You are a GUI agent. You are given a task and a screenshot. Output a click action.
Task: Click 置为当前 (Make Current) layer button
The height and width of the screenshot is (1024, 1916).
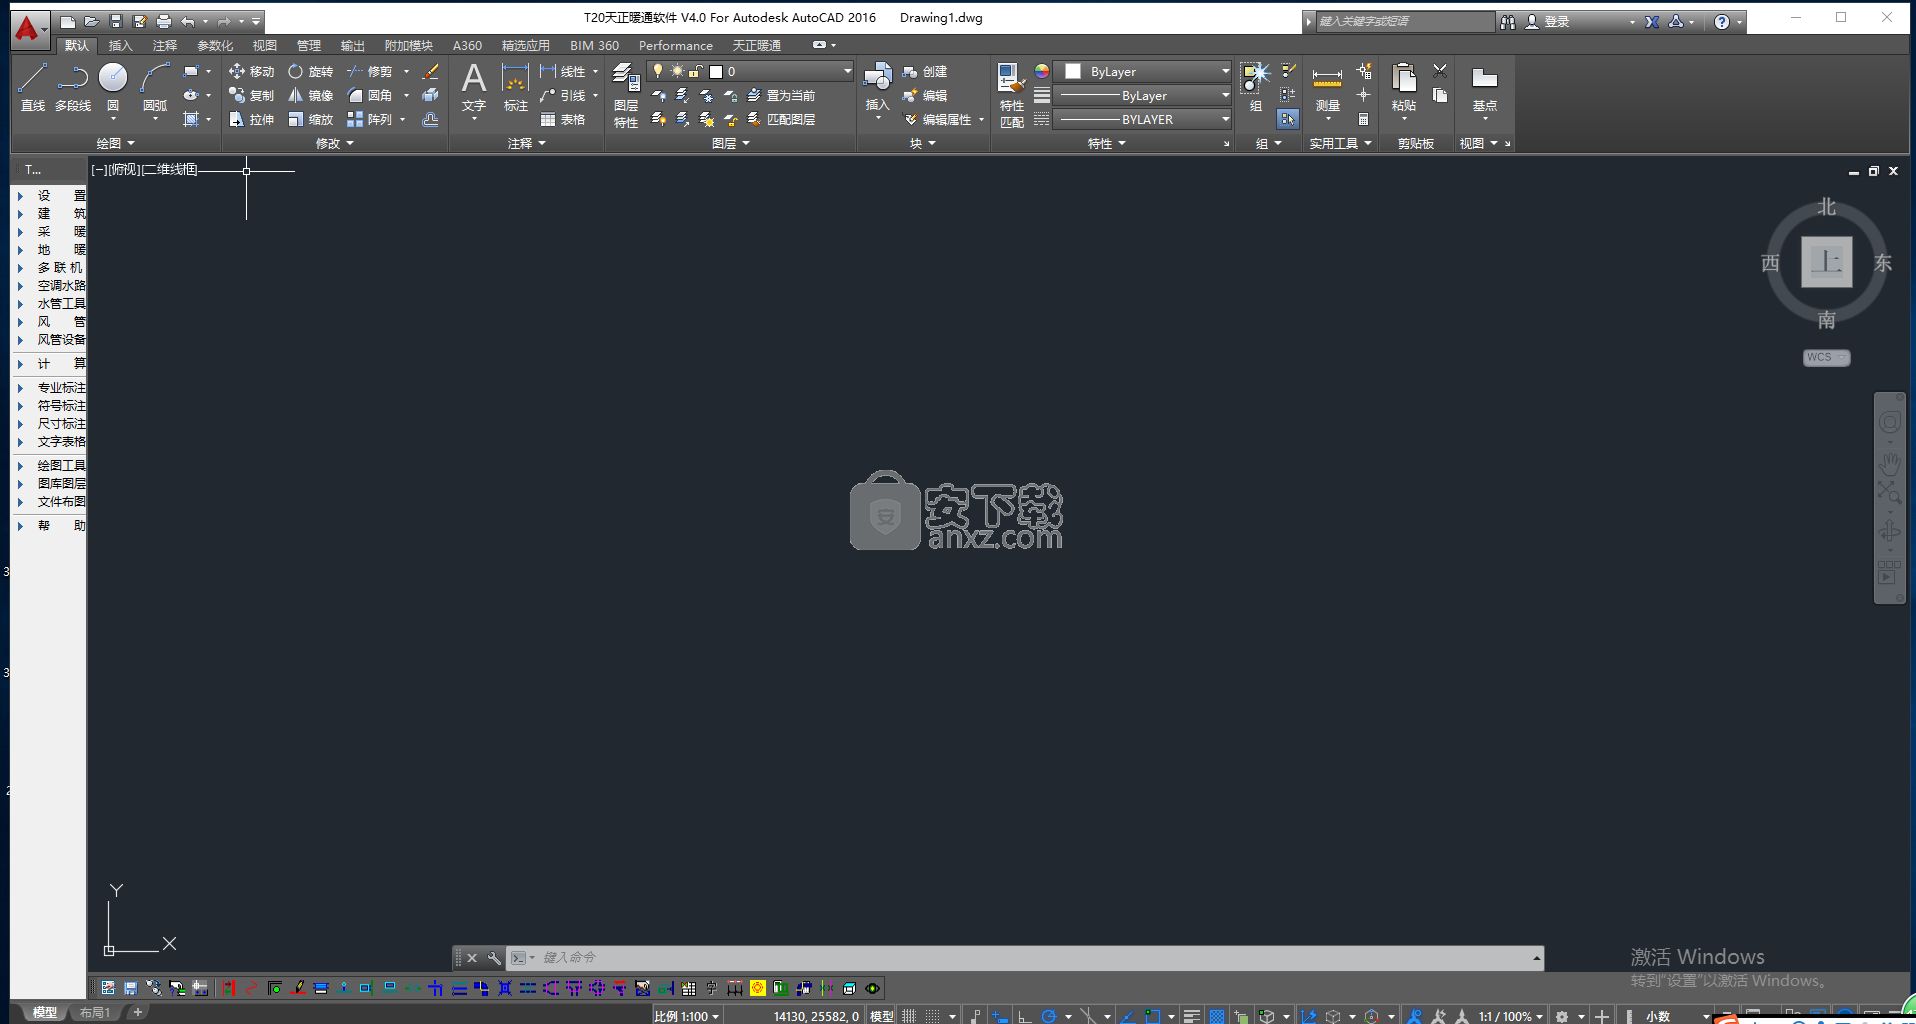[x=781, y=95]
